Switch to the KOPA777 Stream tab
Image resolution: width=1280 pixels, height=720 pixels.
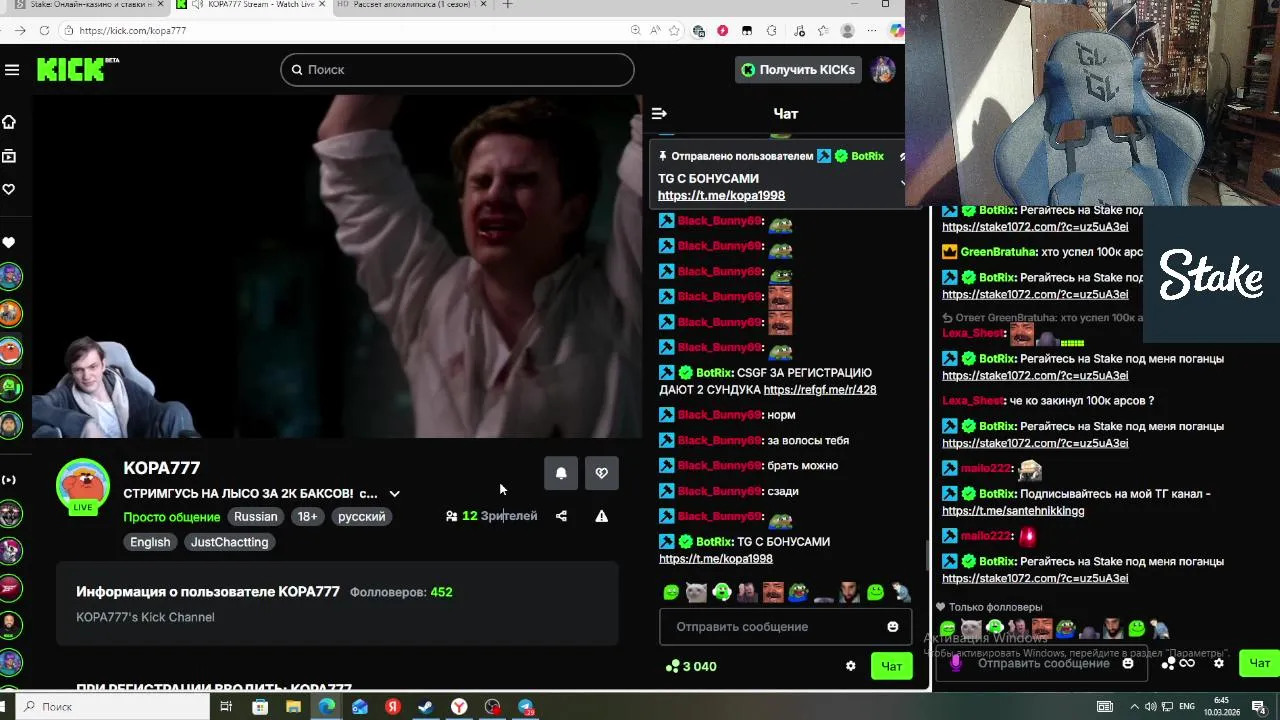pos(250,5)
